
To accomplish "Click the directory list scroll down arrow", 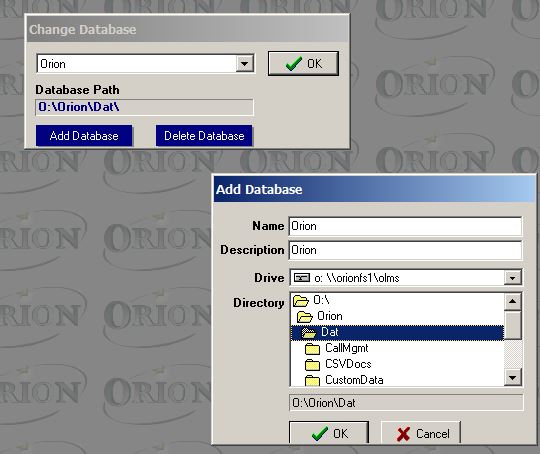I will pyautogui.click(x=512, y=378).
